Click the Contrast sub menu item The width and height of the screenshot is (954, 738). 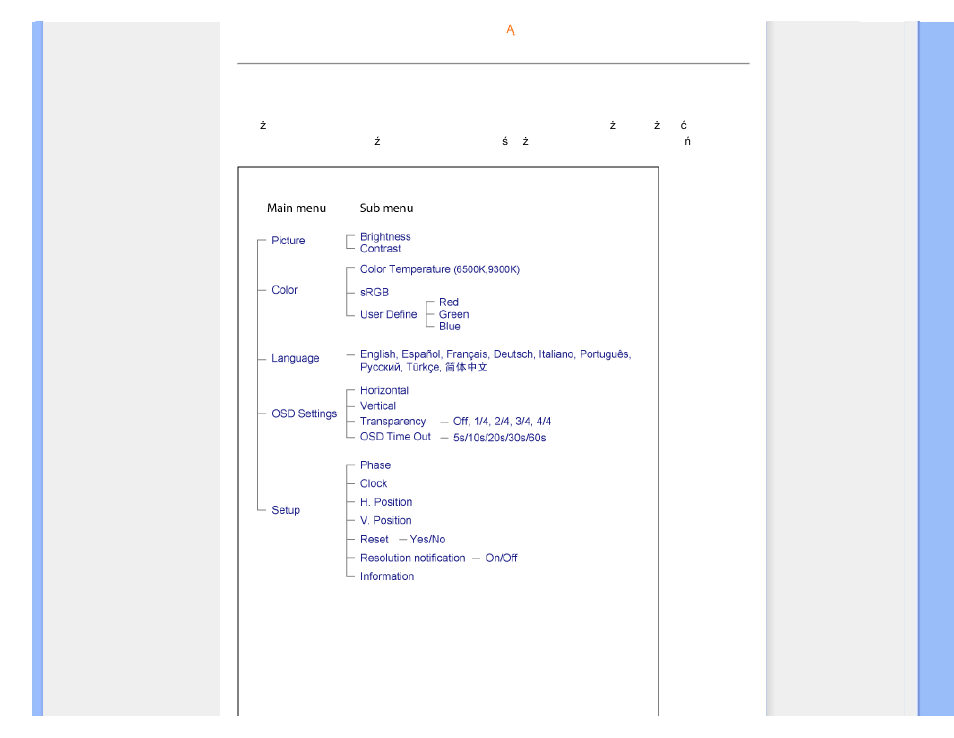tap(380, 249)
